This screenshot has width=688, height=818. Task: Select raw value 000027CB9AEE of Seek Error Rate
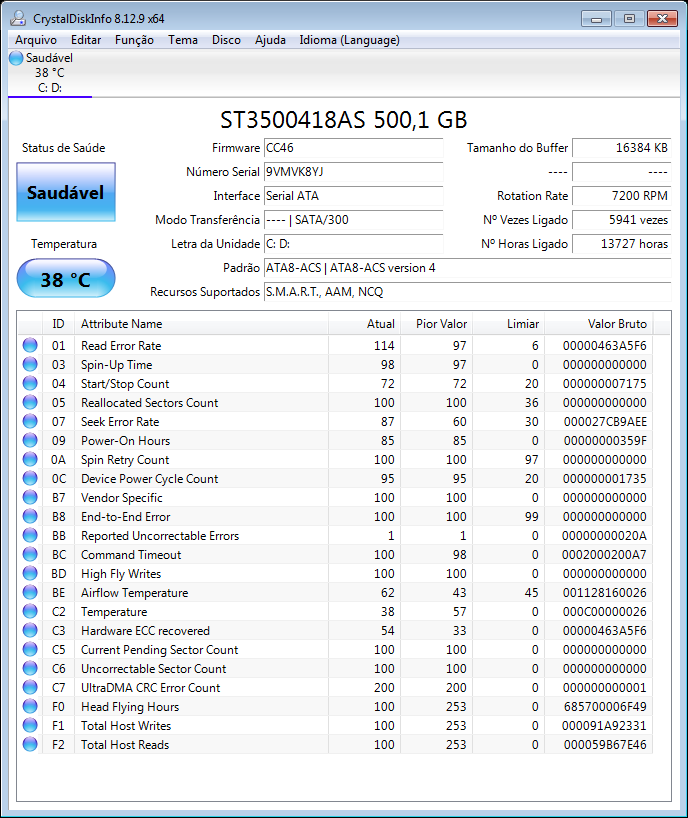point(605,422)
